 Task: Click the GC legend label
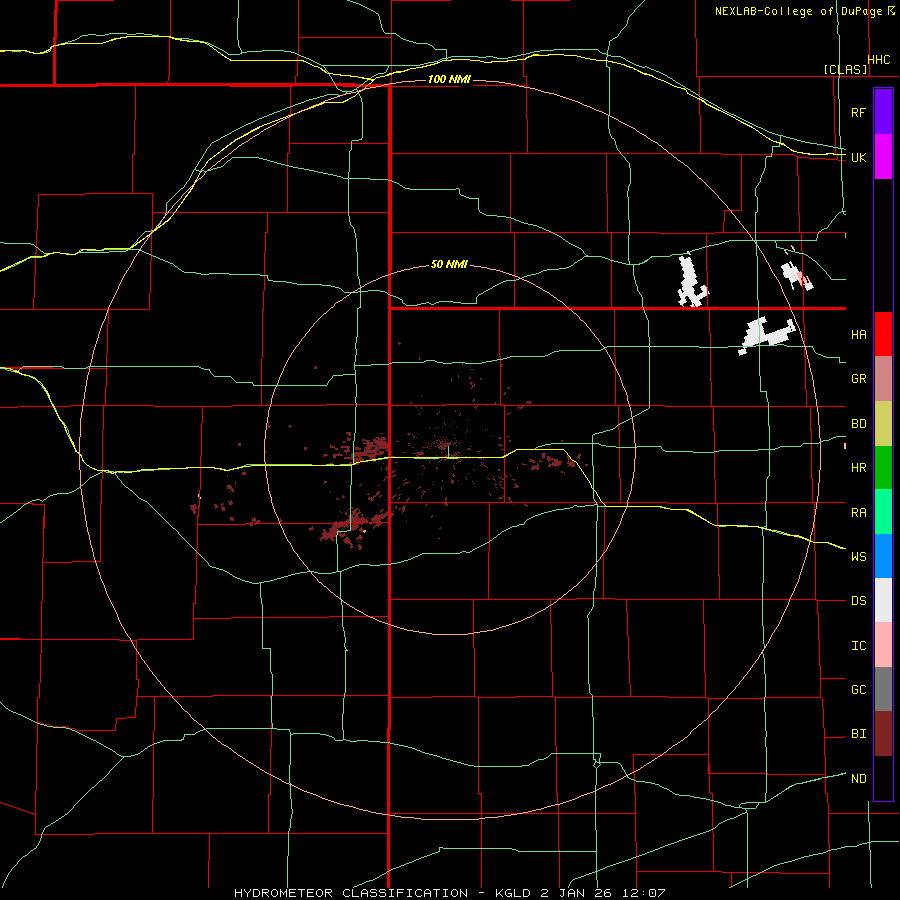pos(858,690)
